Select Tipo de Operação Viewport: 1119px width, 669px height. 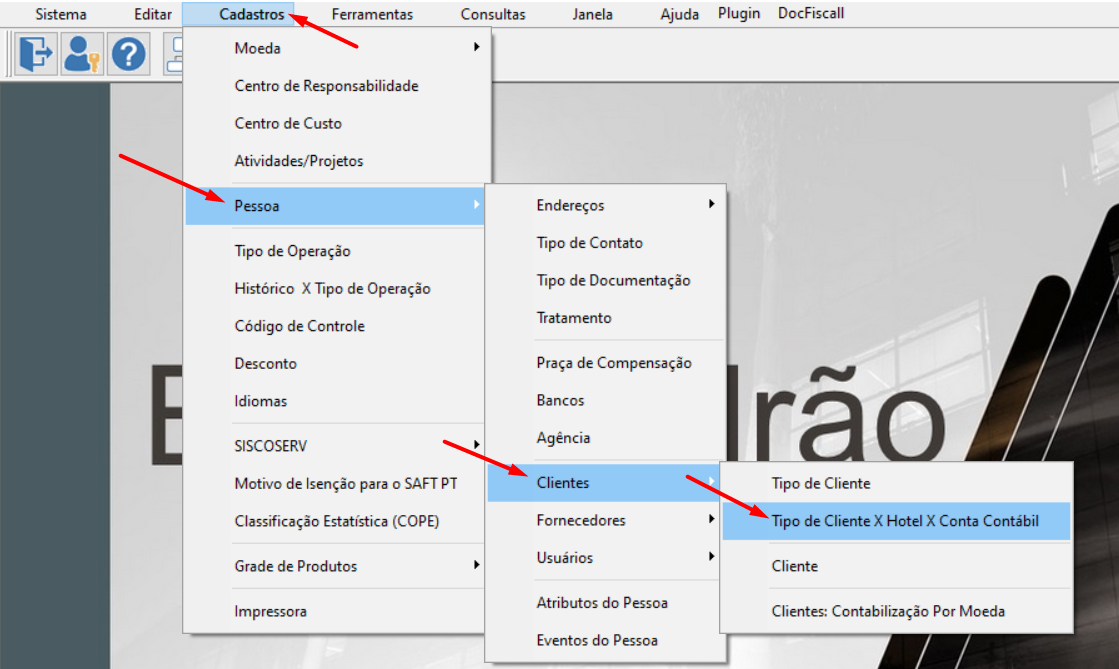(335, 251)
